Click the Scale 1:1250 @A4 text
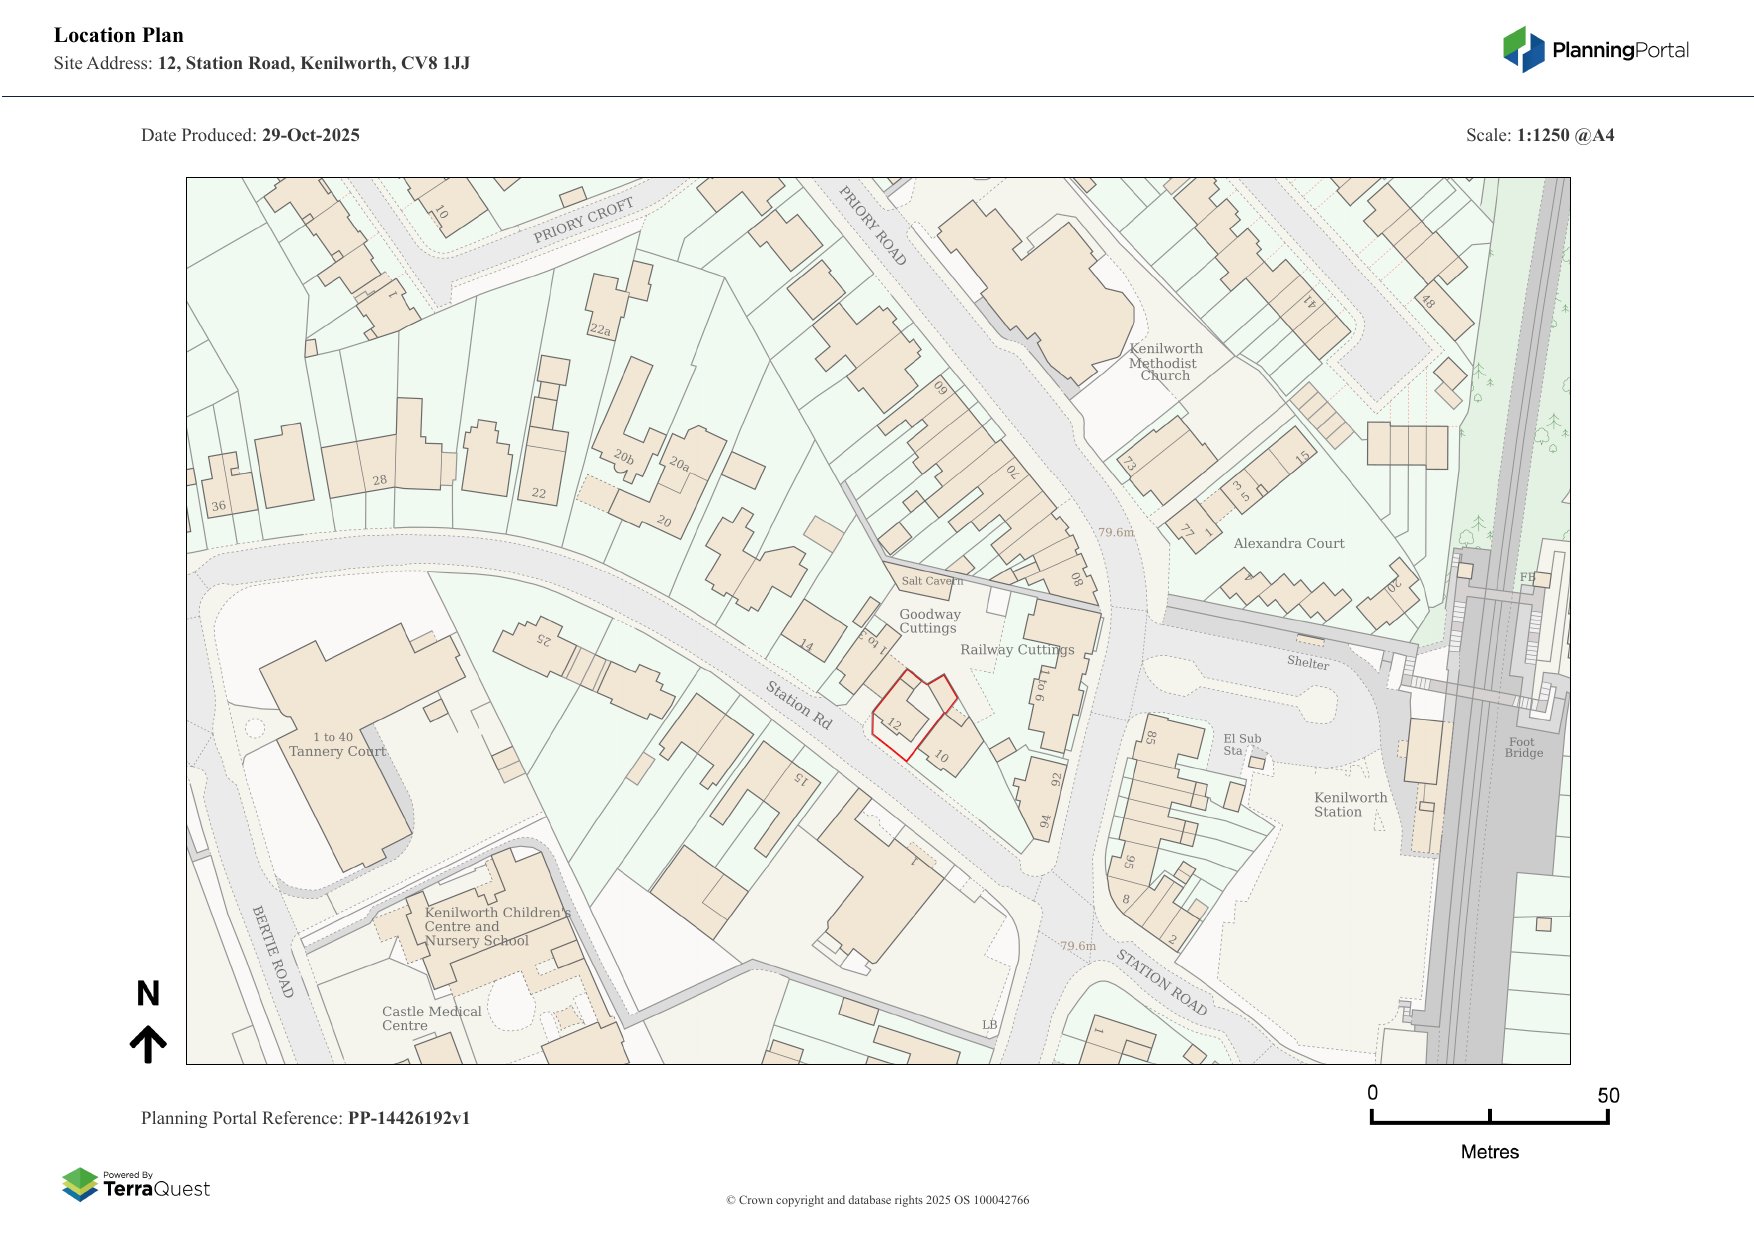 point(1539,135)
